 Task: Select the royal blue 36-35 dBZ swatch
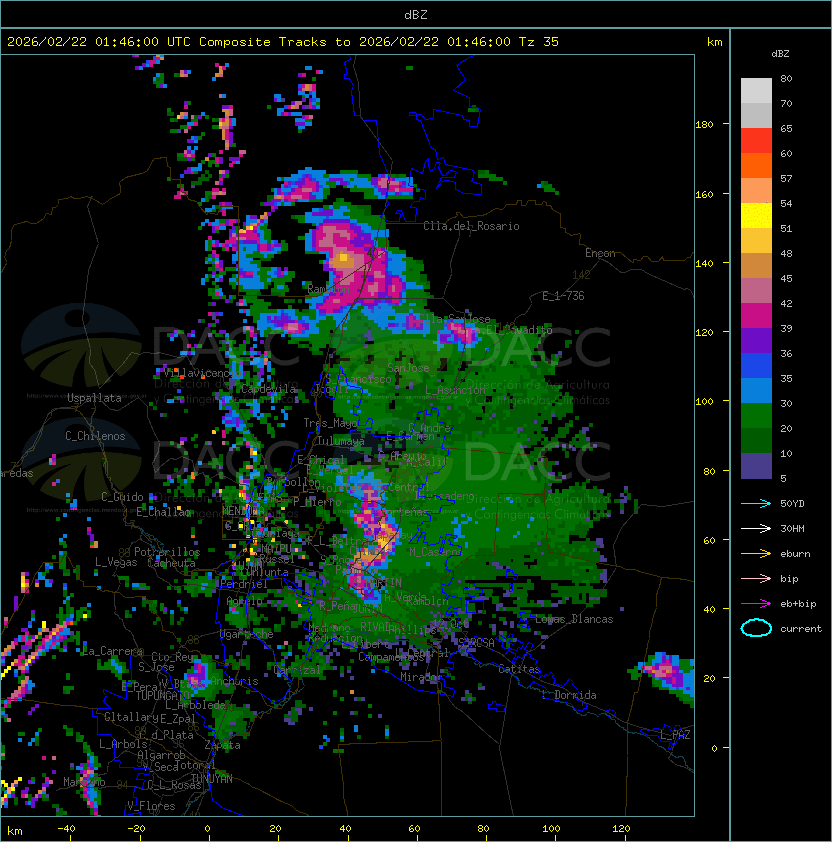coord(756,365)
